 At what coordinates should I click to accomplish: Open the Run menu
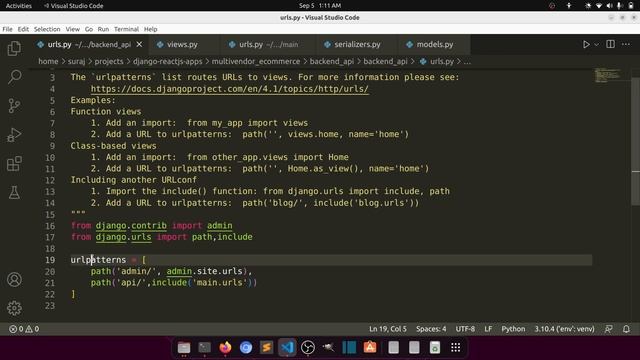(x=103, y=29)
